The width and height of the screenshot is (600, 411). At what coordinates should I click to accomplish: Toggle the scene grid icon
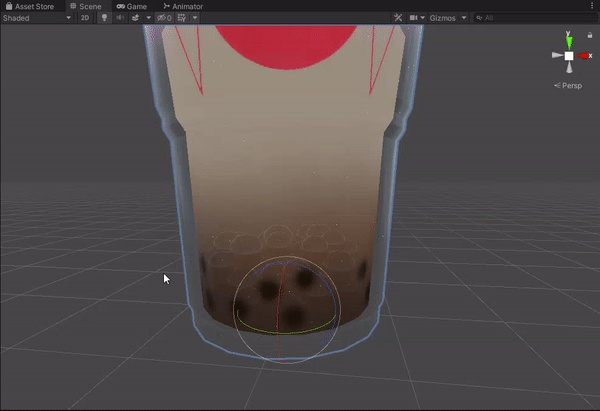coord(182,18)
